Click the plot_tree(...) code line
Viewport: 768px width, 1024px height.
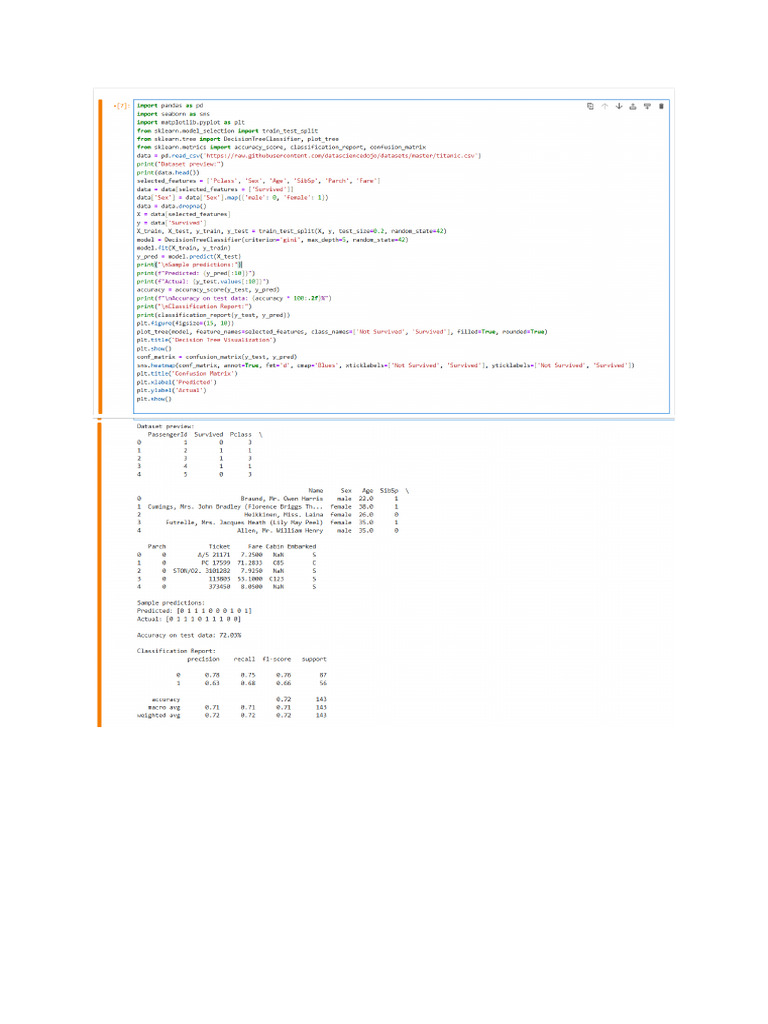pos(342,332)
